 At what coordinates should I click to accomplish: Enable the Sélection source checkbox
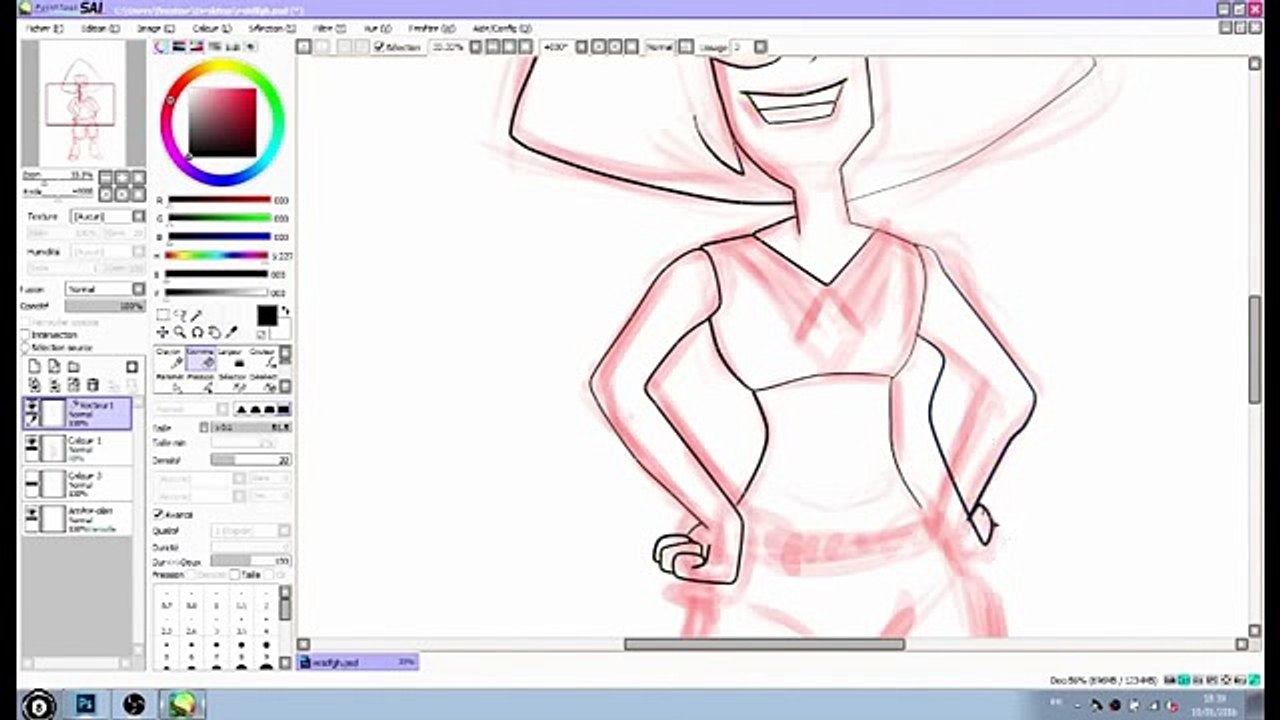point(26,347)
